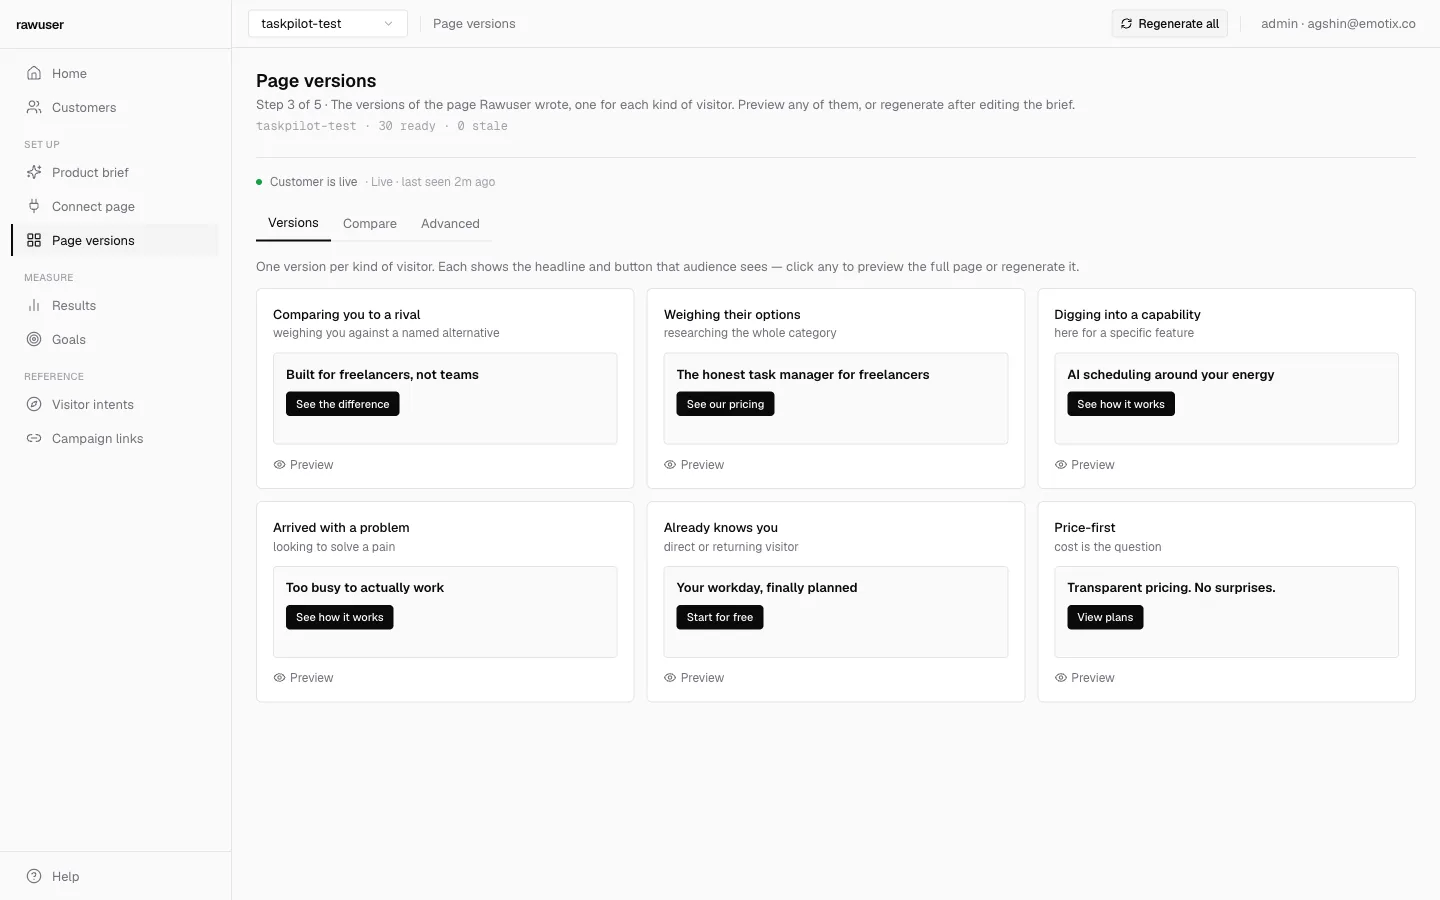Screen dimensions: 1440x900
Task: Click the Your workday, finally planned headline
Action: point(767,588)
